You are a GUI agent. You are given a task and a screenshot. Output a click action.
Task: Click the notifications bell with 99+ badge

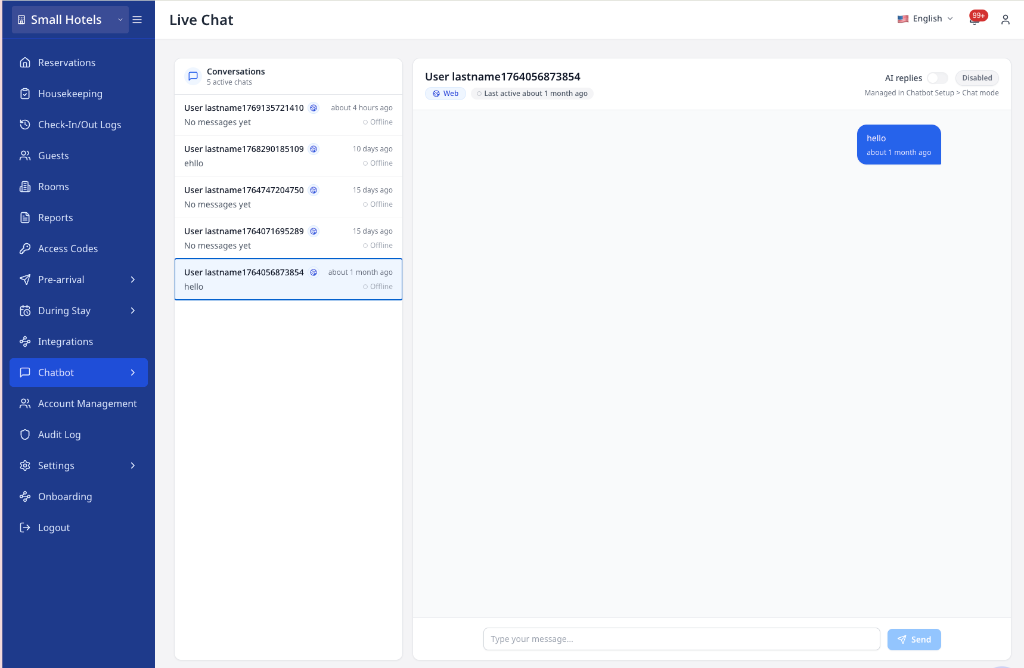pyautogui.click(x=973, y=18)
